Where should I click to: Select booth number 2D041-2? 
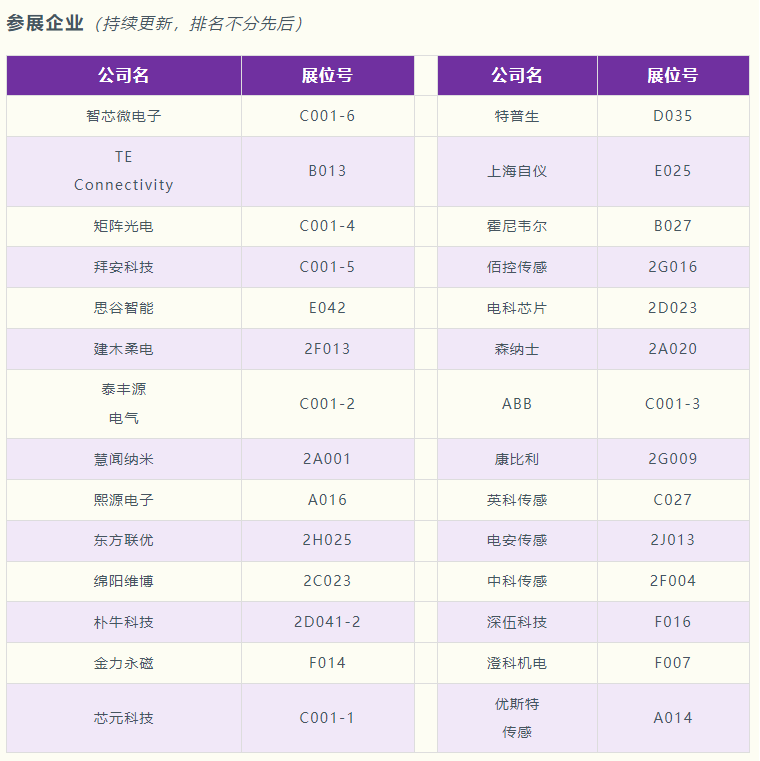[328, 622]
